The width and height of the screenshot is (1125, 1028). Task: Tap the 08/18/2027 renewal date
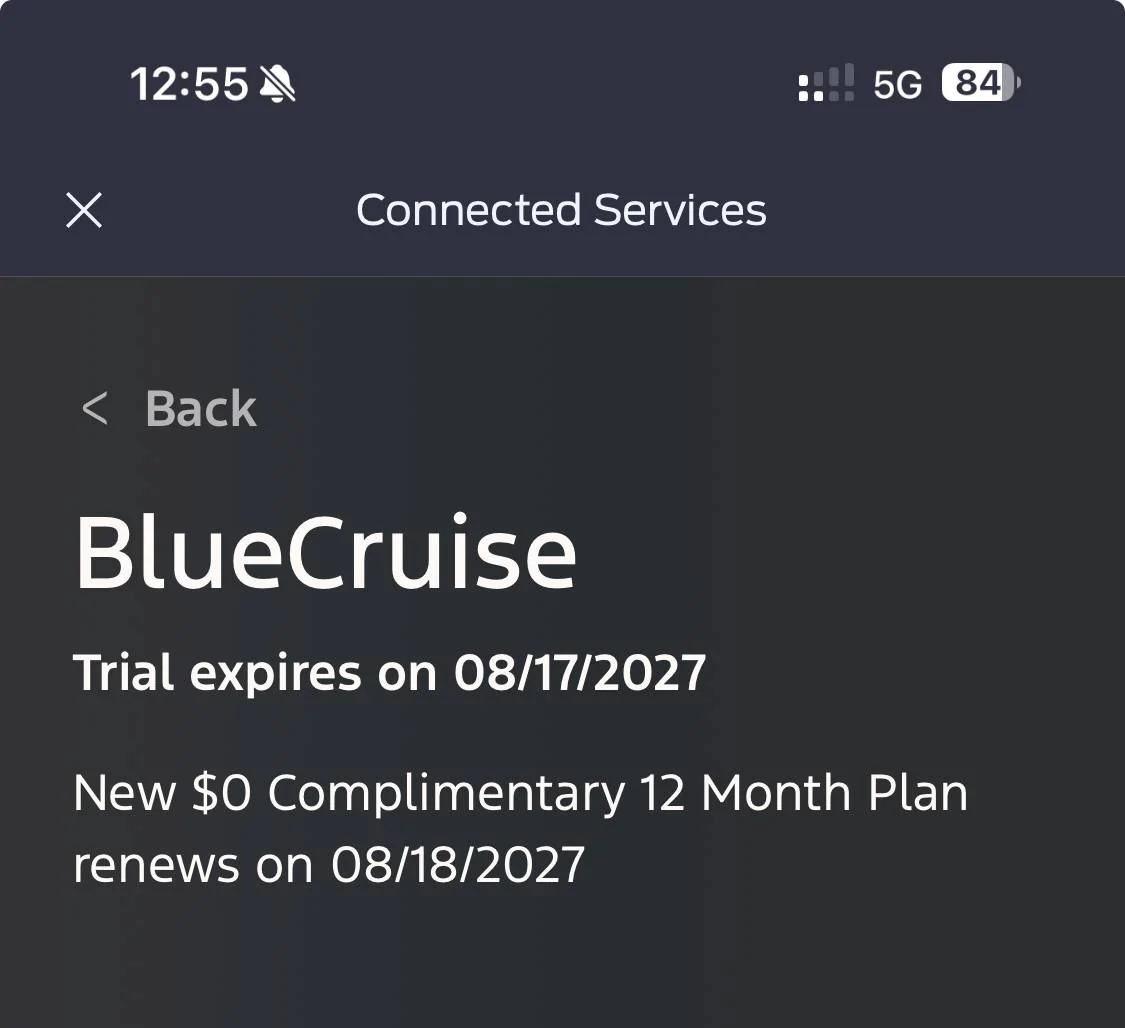458,864
